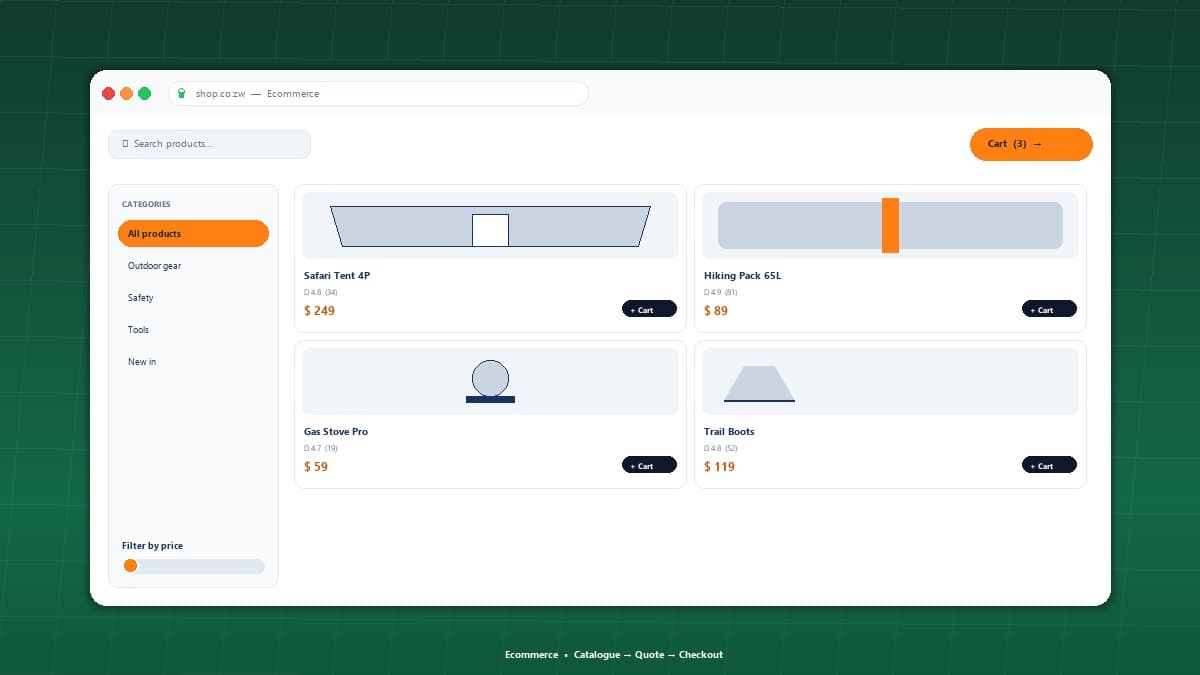Viewport: 1200px width, 675px height.
Task: Open the Safari Tent 4P product image
Action: 490,226
